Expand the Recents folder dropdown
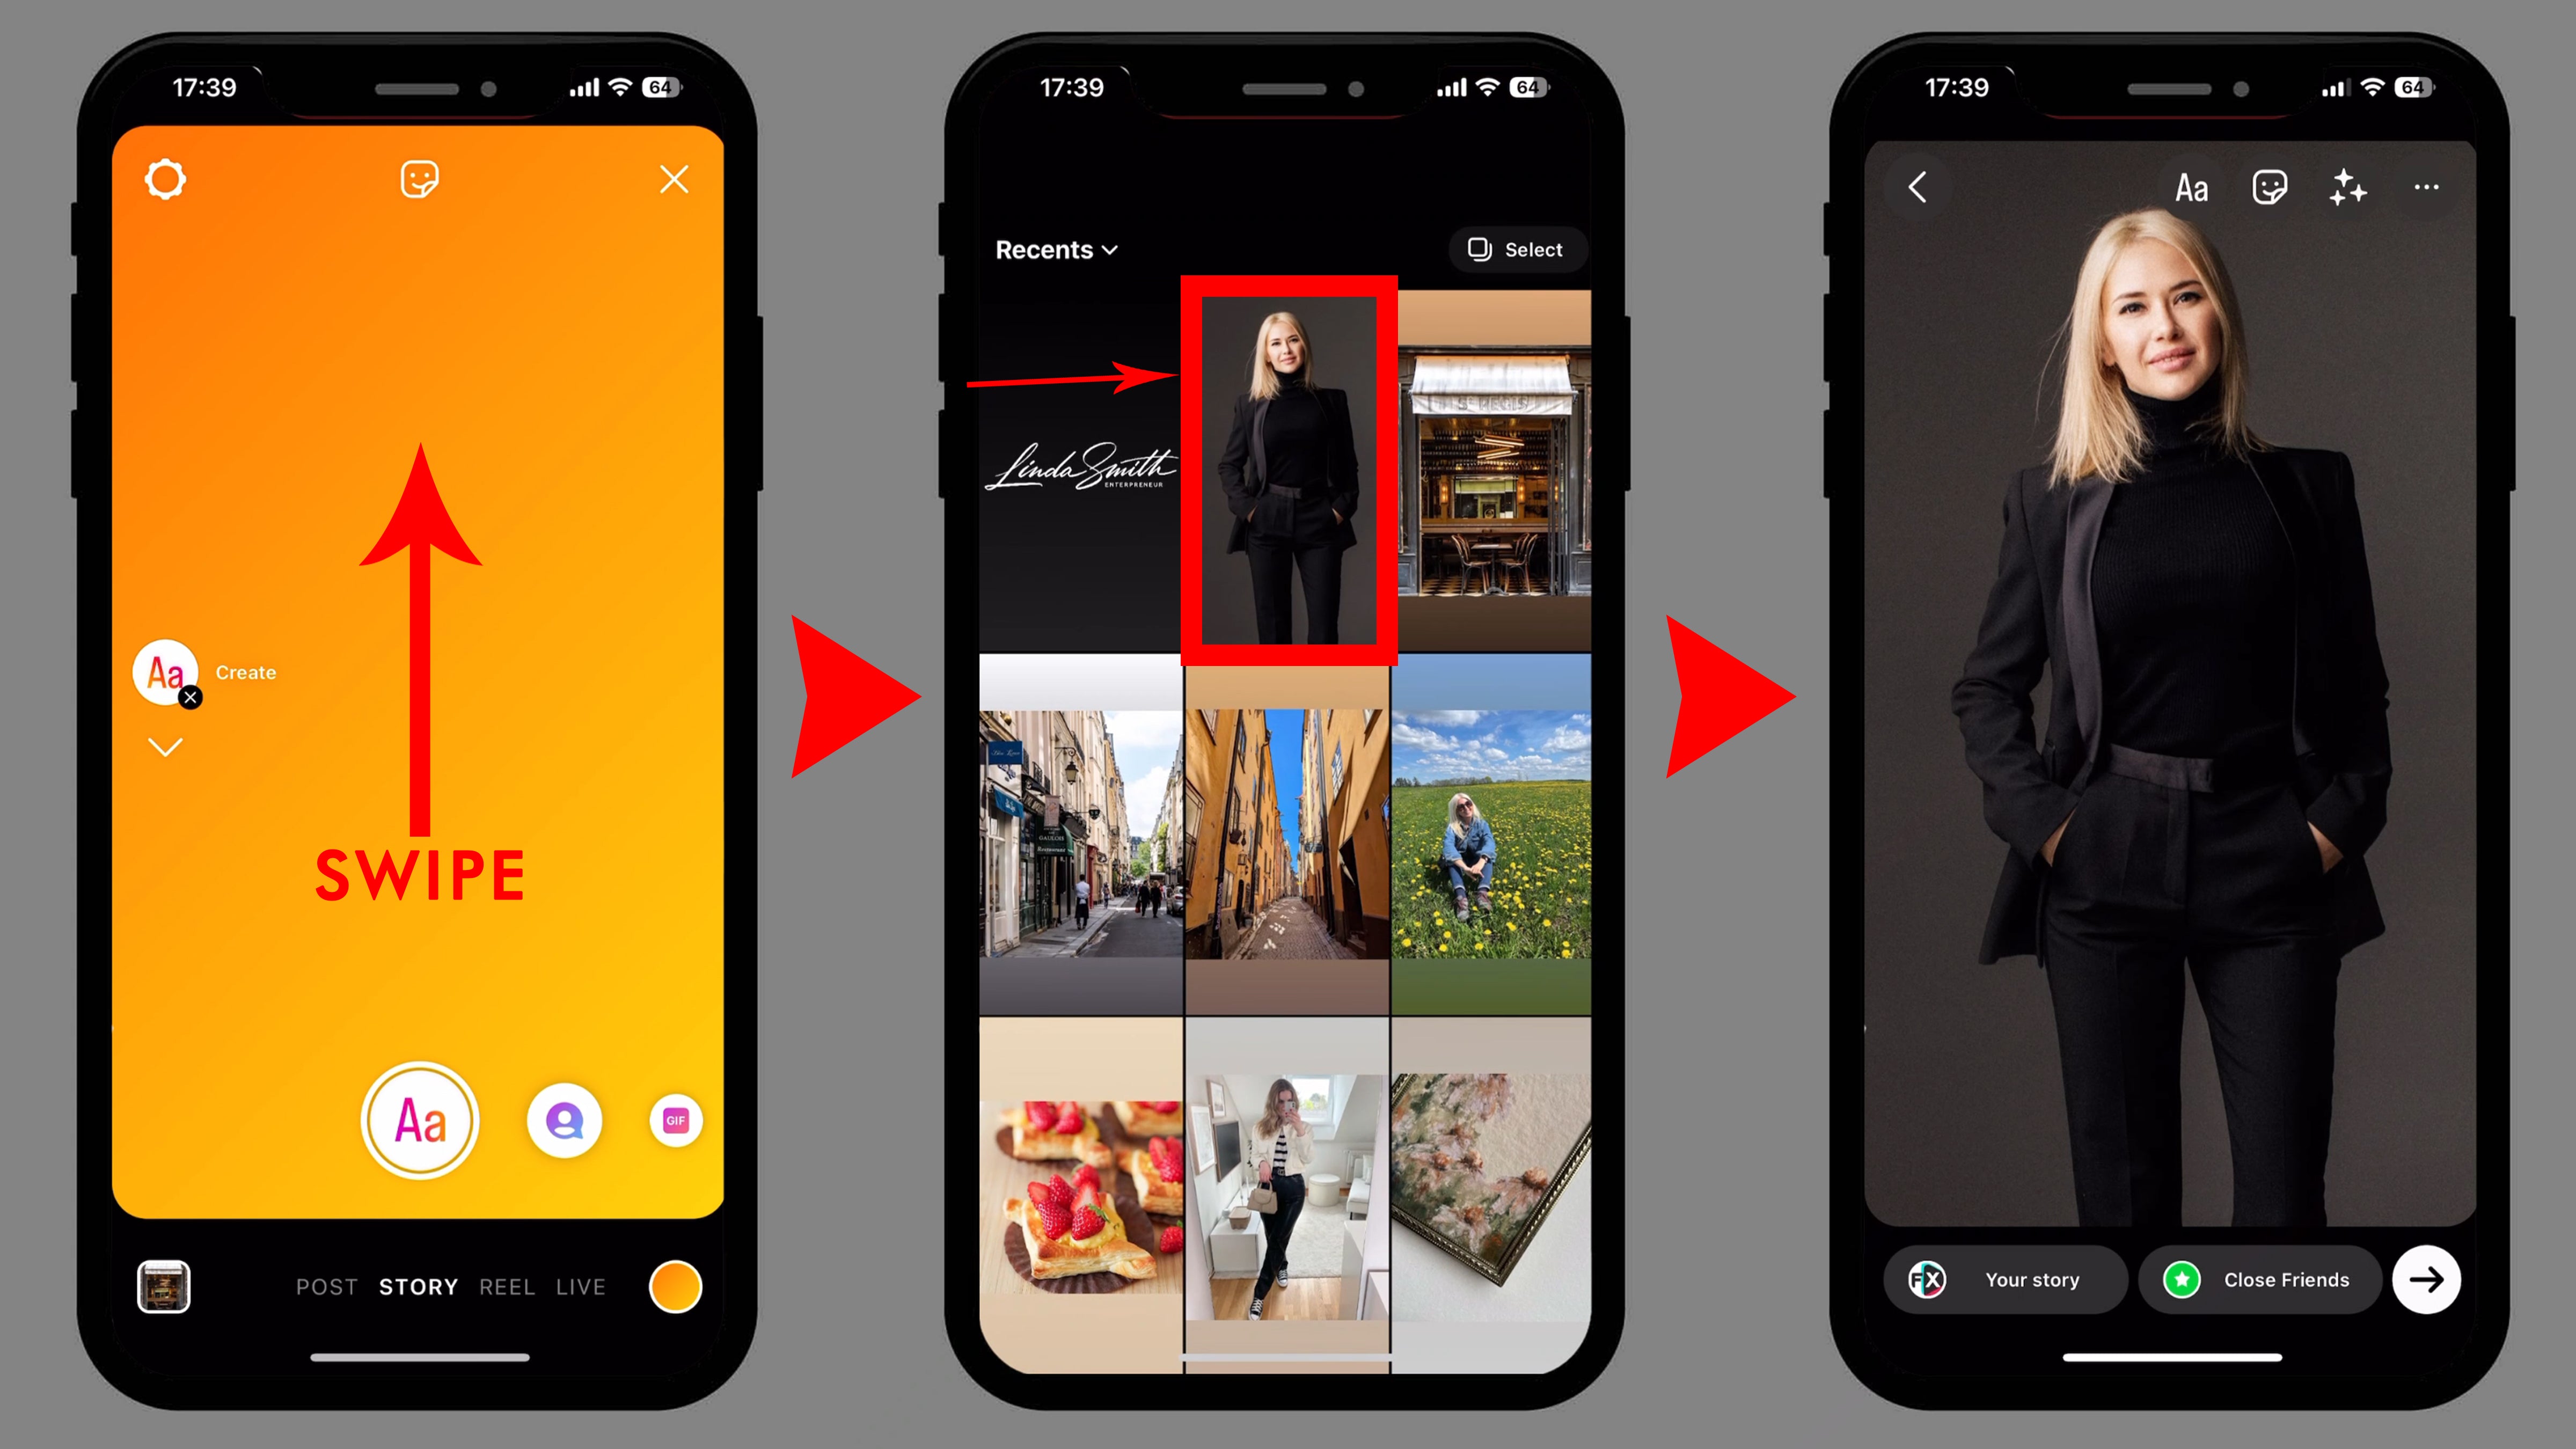2576x1449 pixels. point(1056,248)
